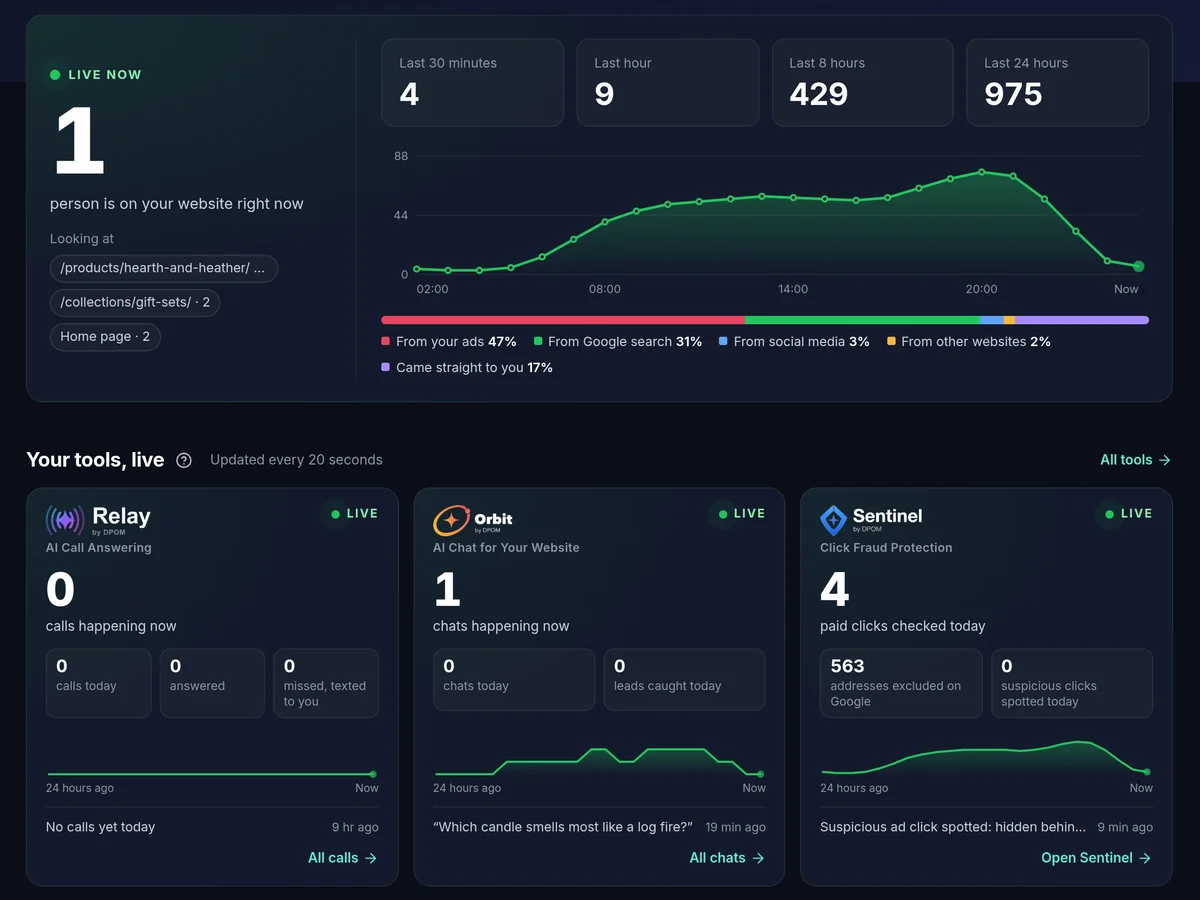The height and width of the screenshot is (900, 1200).
Task: Click the suspicious clicks spotted today box
Action: (1072, 684)
